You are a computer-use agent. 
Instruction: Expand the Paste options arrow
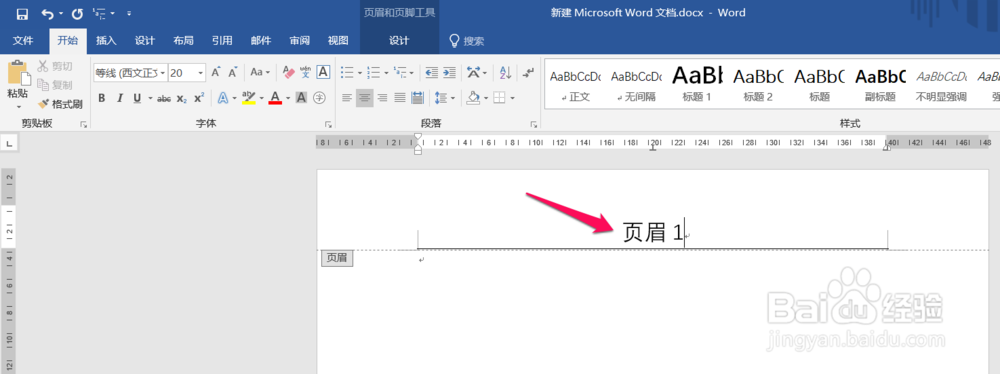tap(18, 106)
